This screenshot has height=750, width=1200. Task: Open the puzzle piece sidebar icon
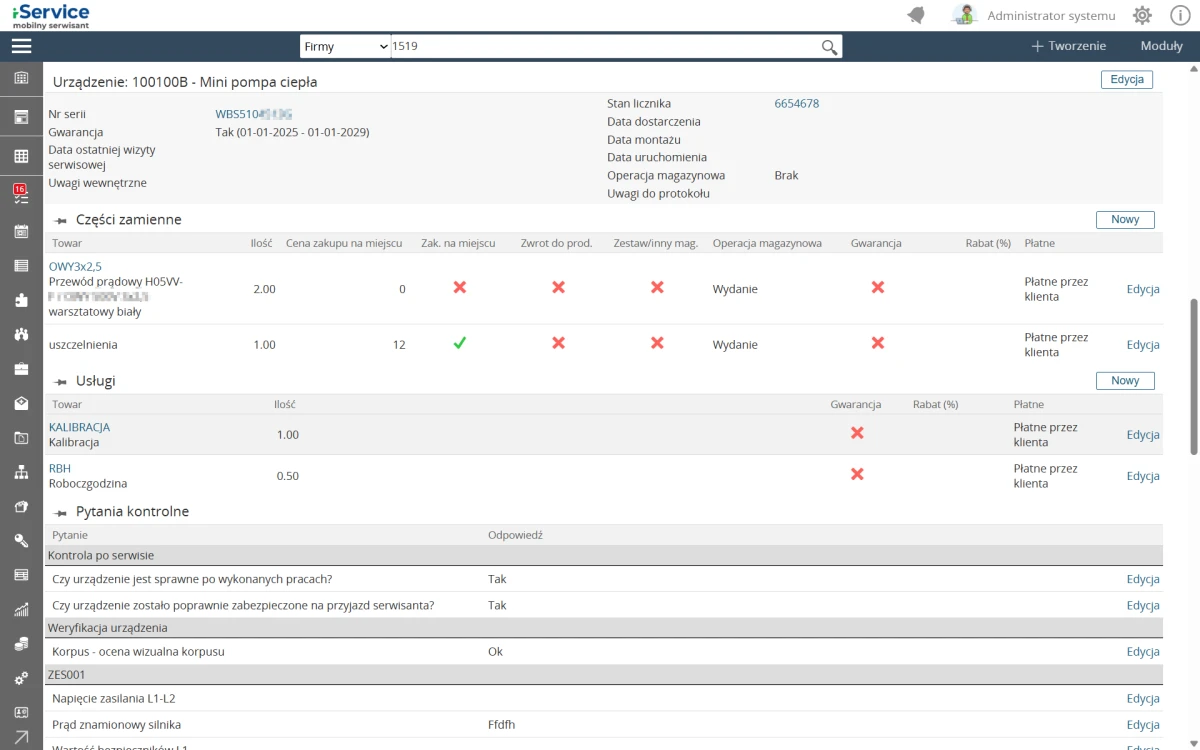click(20, 300)
